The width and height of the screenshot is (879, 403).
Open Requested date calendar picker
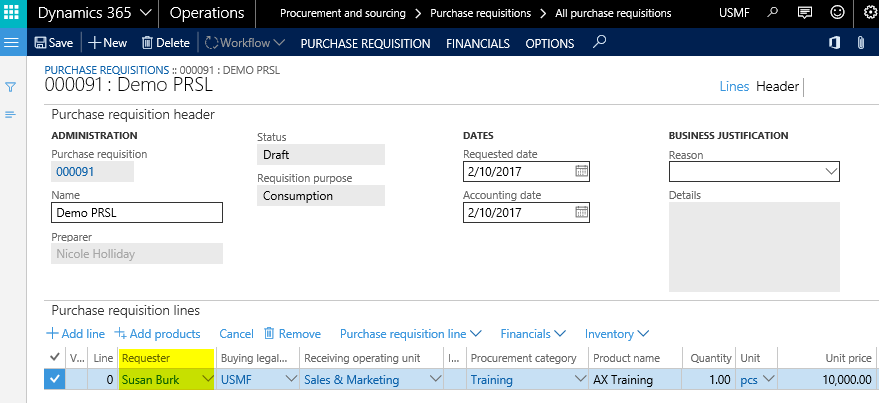click(x=582, y=171)
